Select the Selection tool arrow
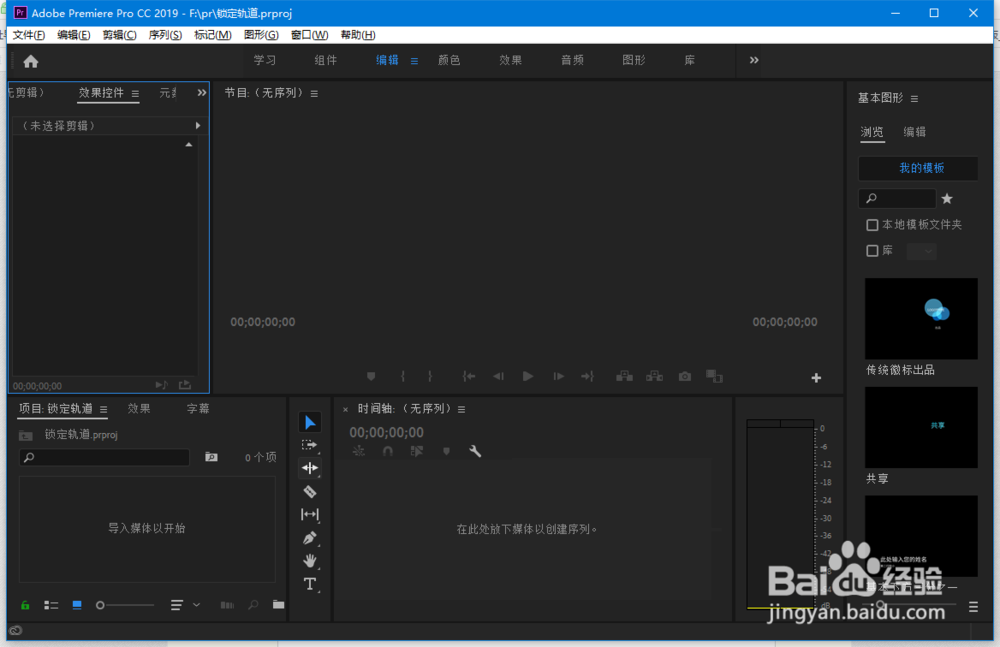Viewport: 1000px width, 647px height. (x=310, y=422)
